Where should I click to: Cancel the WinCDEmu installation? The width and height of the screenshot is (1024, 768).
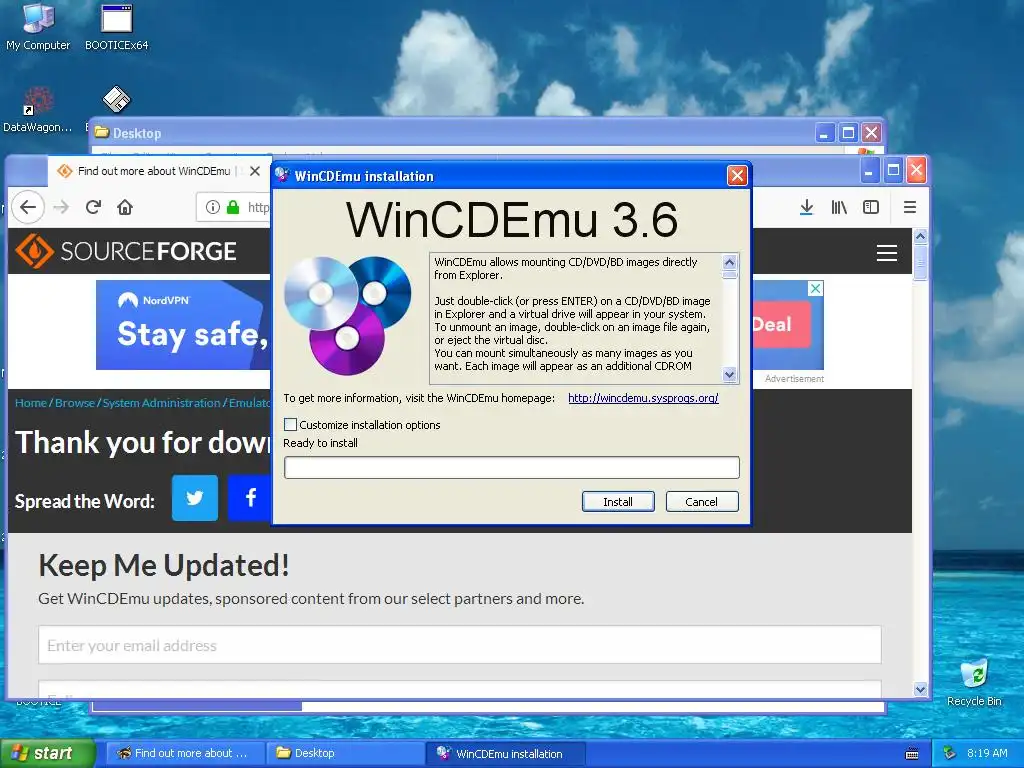coord(701,502)
